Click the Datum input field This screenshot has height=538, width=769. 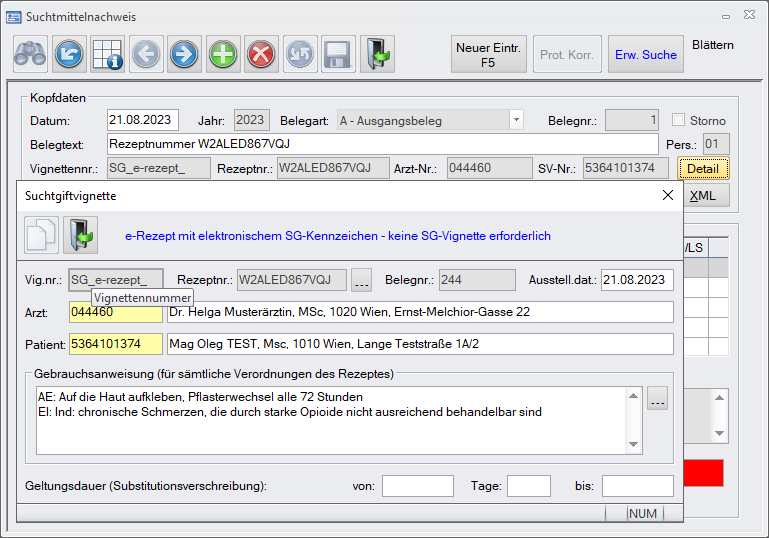[x=143, y=120]
